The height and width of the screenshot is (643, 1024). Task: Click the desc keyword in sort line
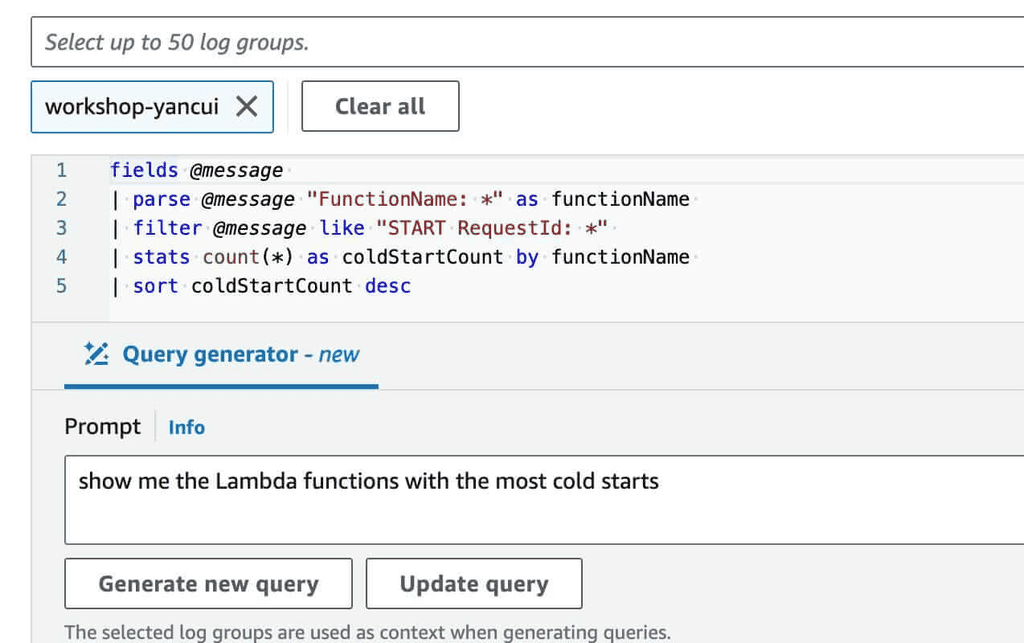pyautogui.click(x=388, y=286)
